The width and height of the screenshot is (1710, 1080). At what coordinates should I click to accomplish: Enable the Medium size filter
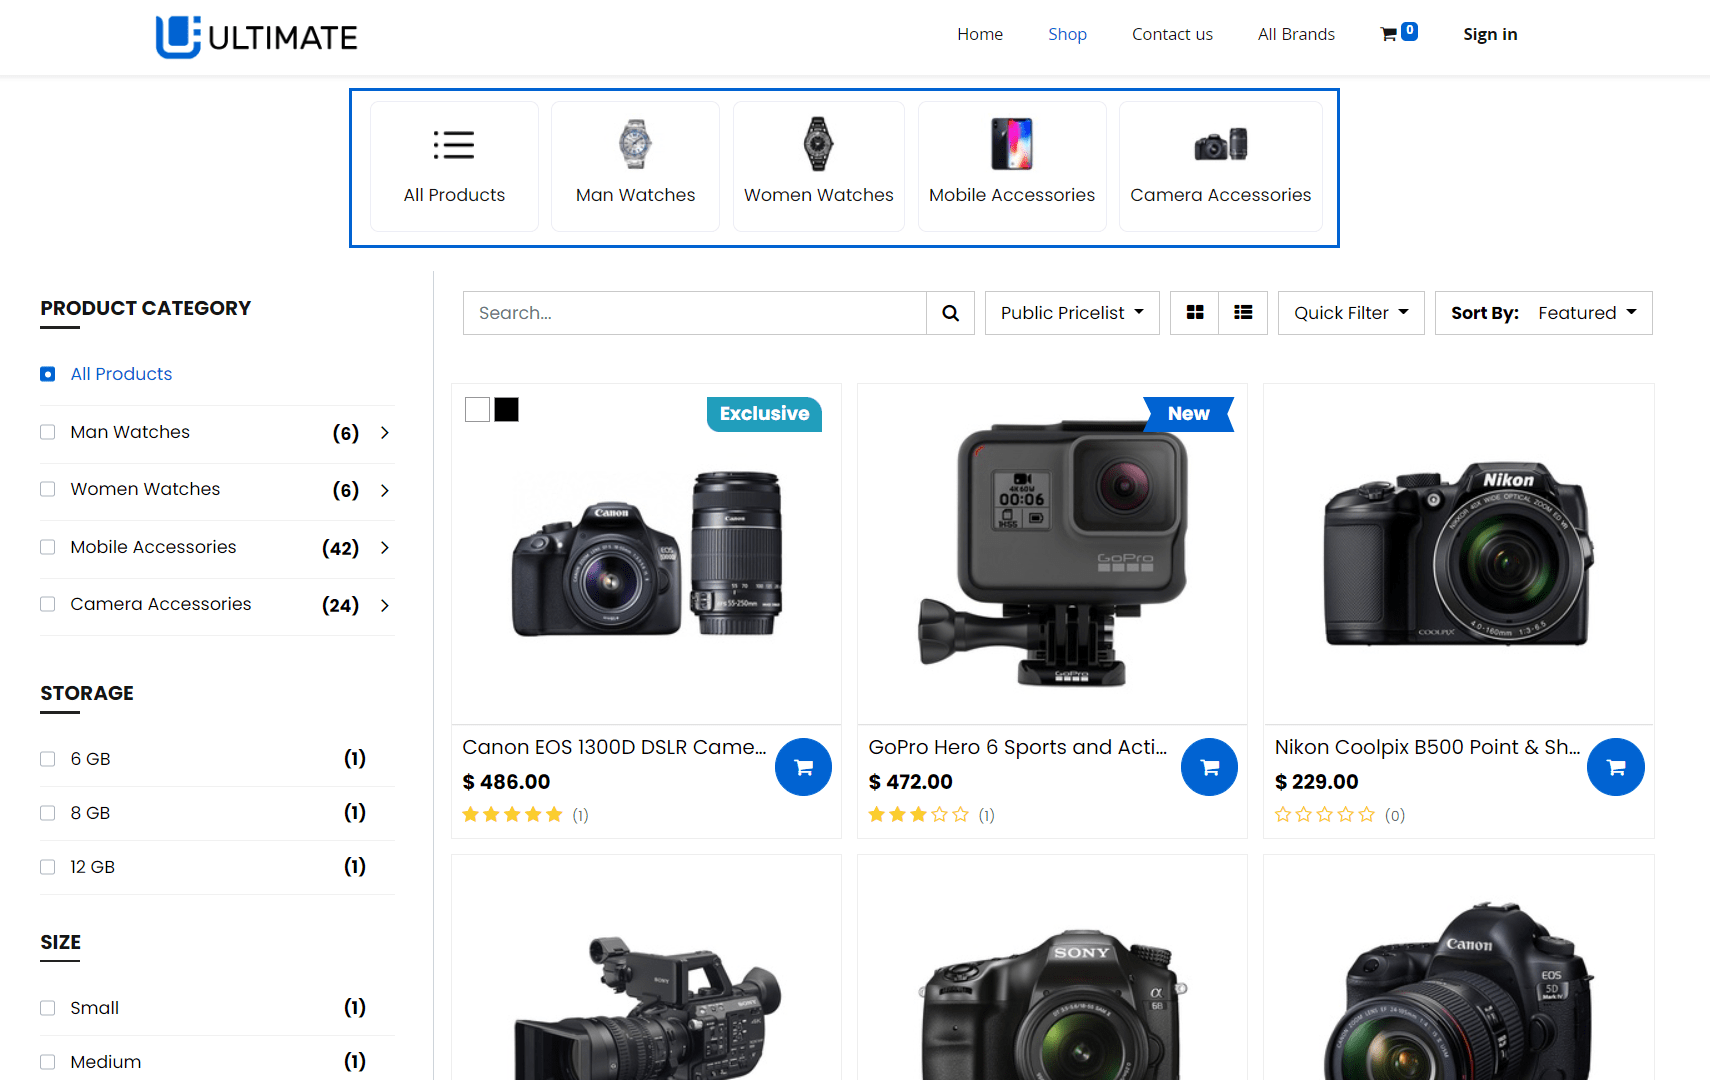pyautogui.click(x=47, y=1062)
